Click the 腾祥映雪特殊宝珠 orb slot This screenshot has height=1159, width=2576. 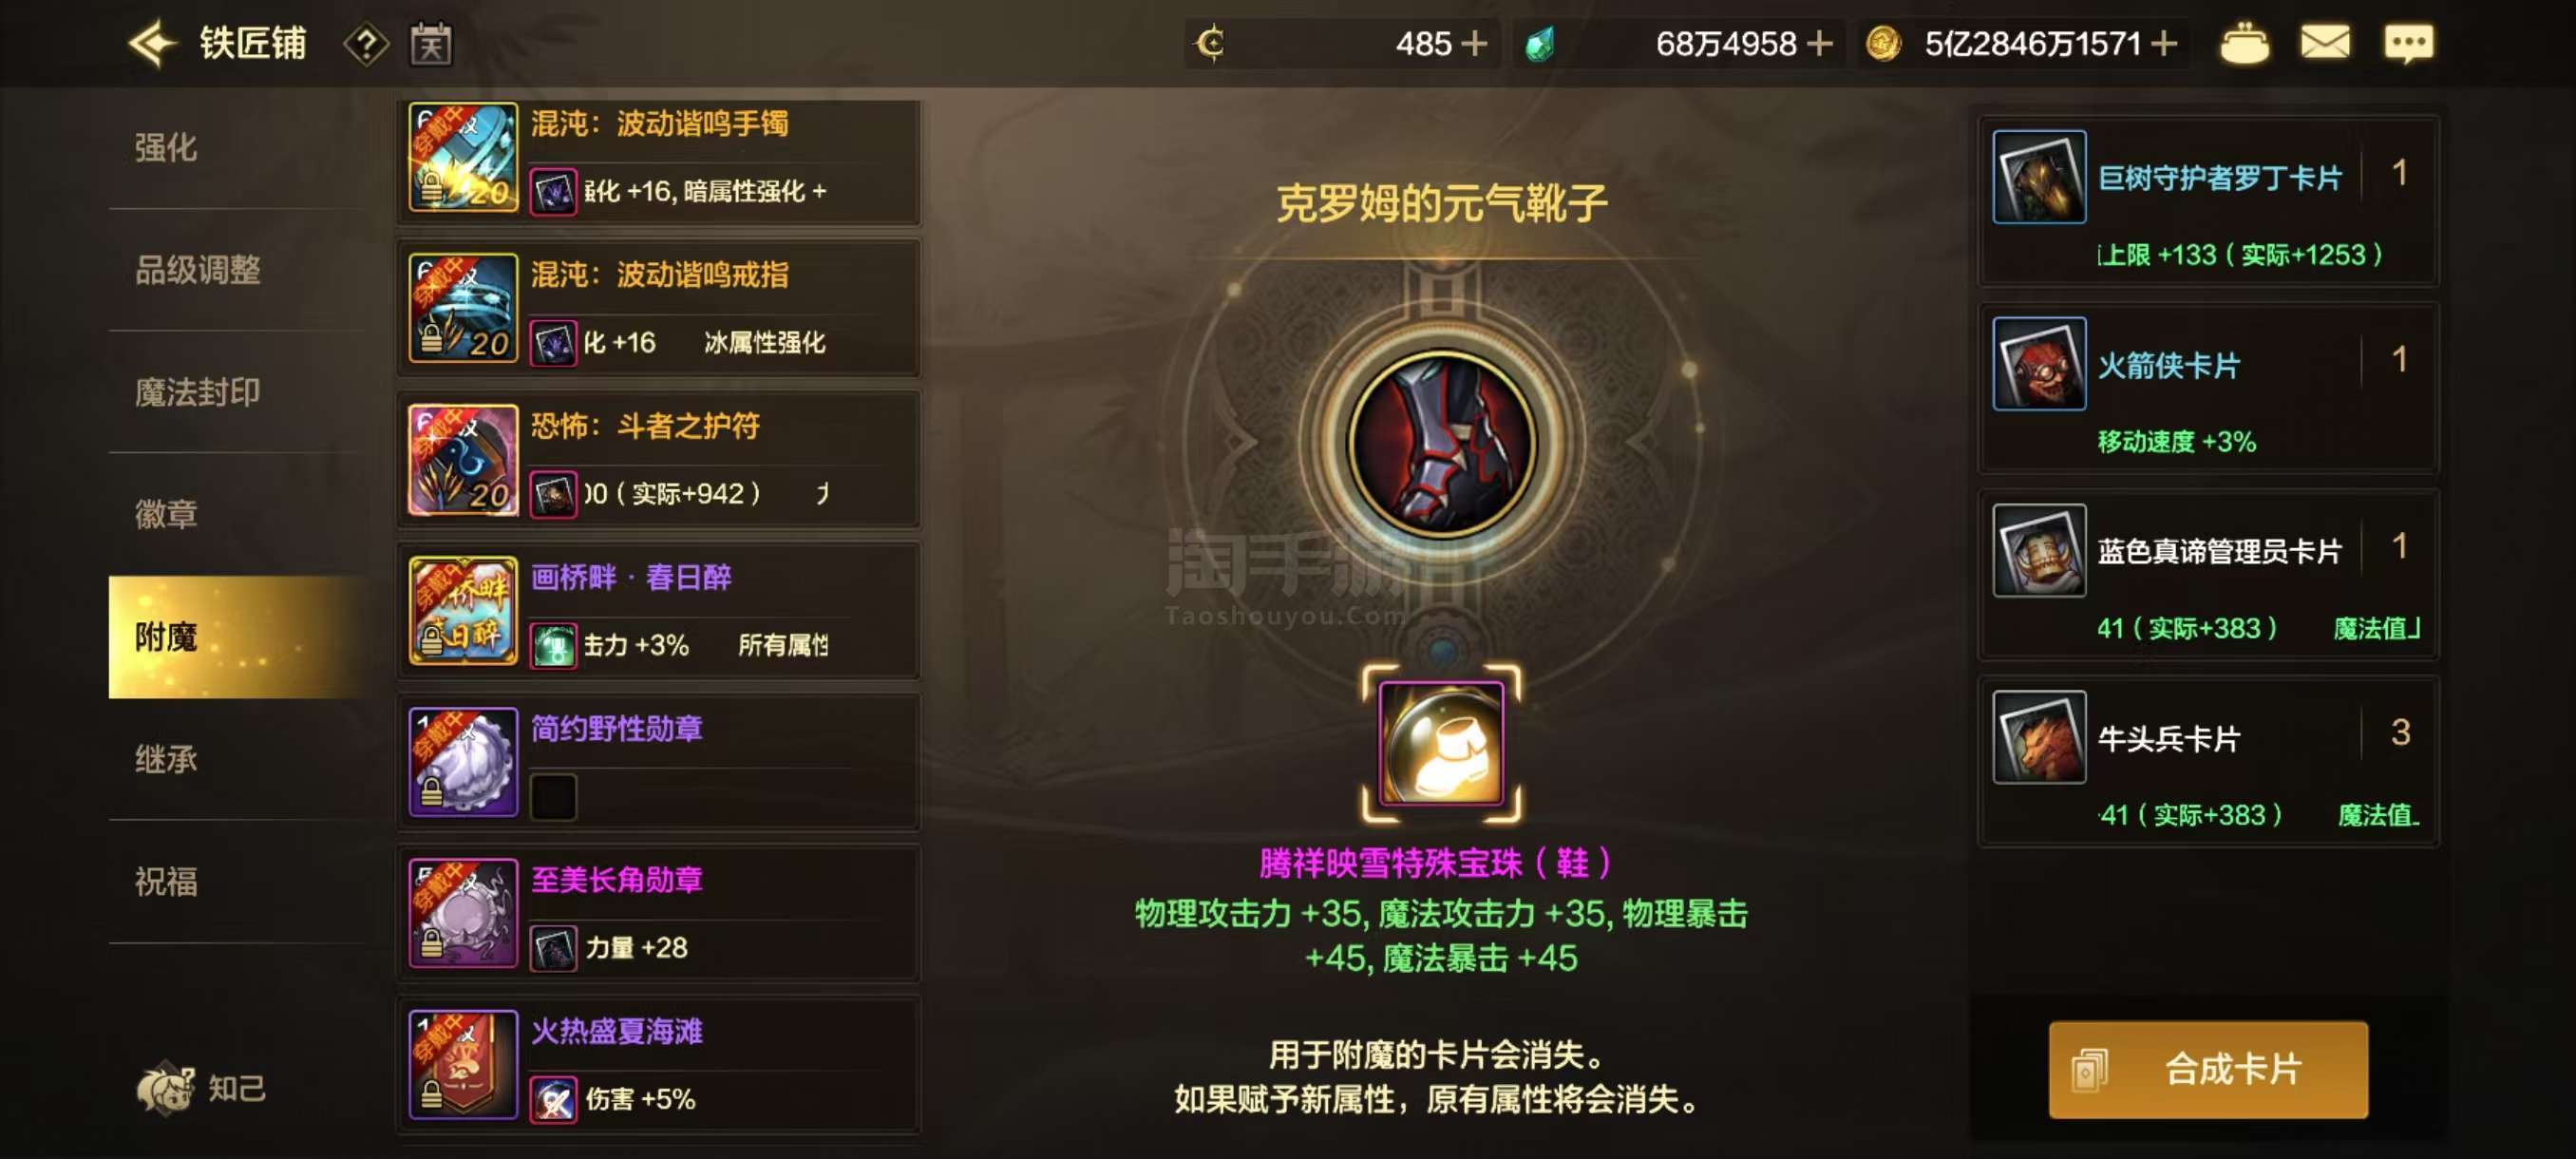click(x=1441, y=744)
